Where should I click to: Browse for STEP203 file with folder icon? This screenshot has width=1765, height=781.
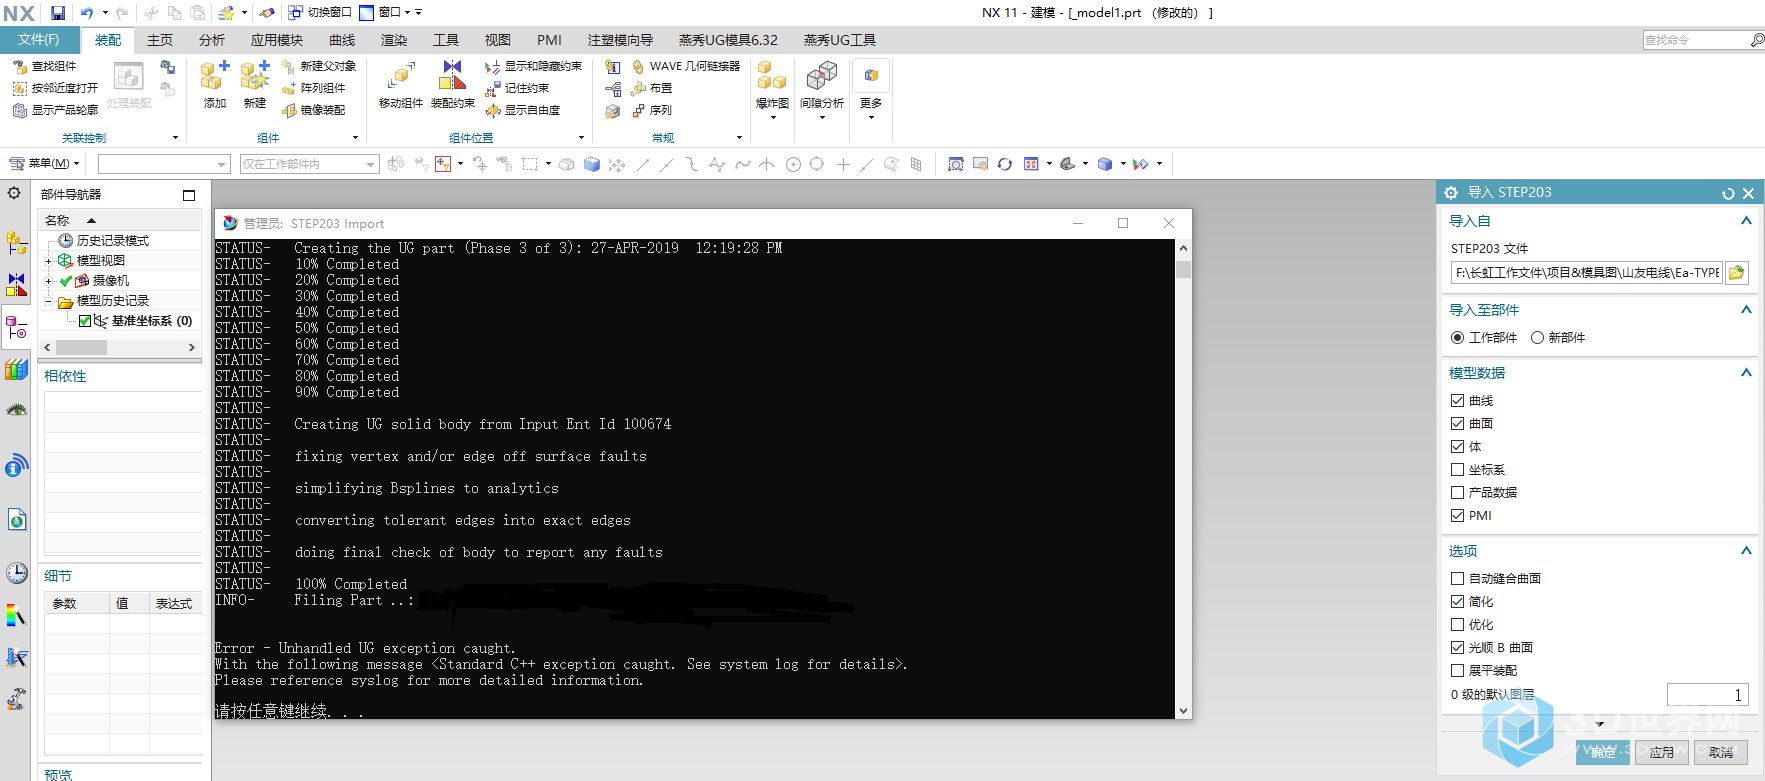[x=1737, y=272]
